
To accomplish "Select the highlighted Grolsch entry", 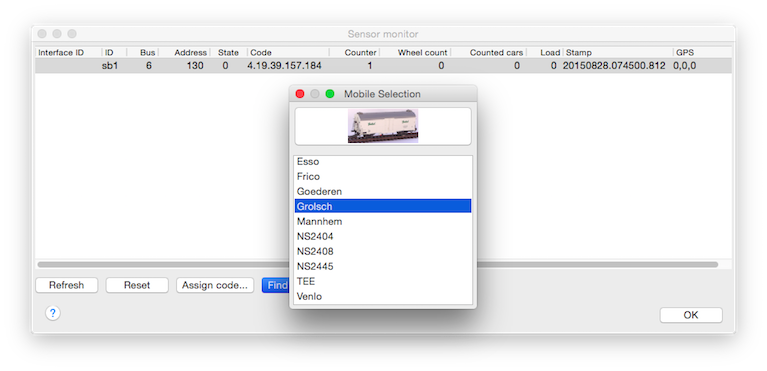I will 383,206.
